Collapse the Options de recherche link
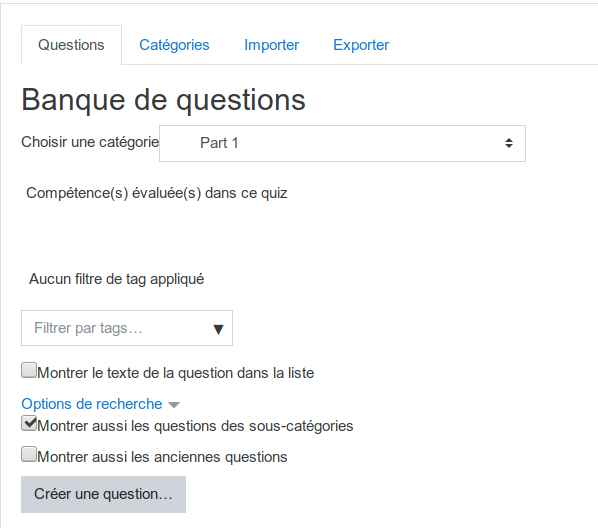 (92, 404)
